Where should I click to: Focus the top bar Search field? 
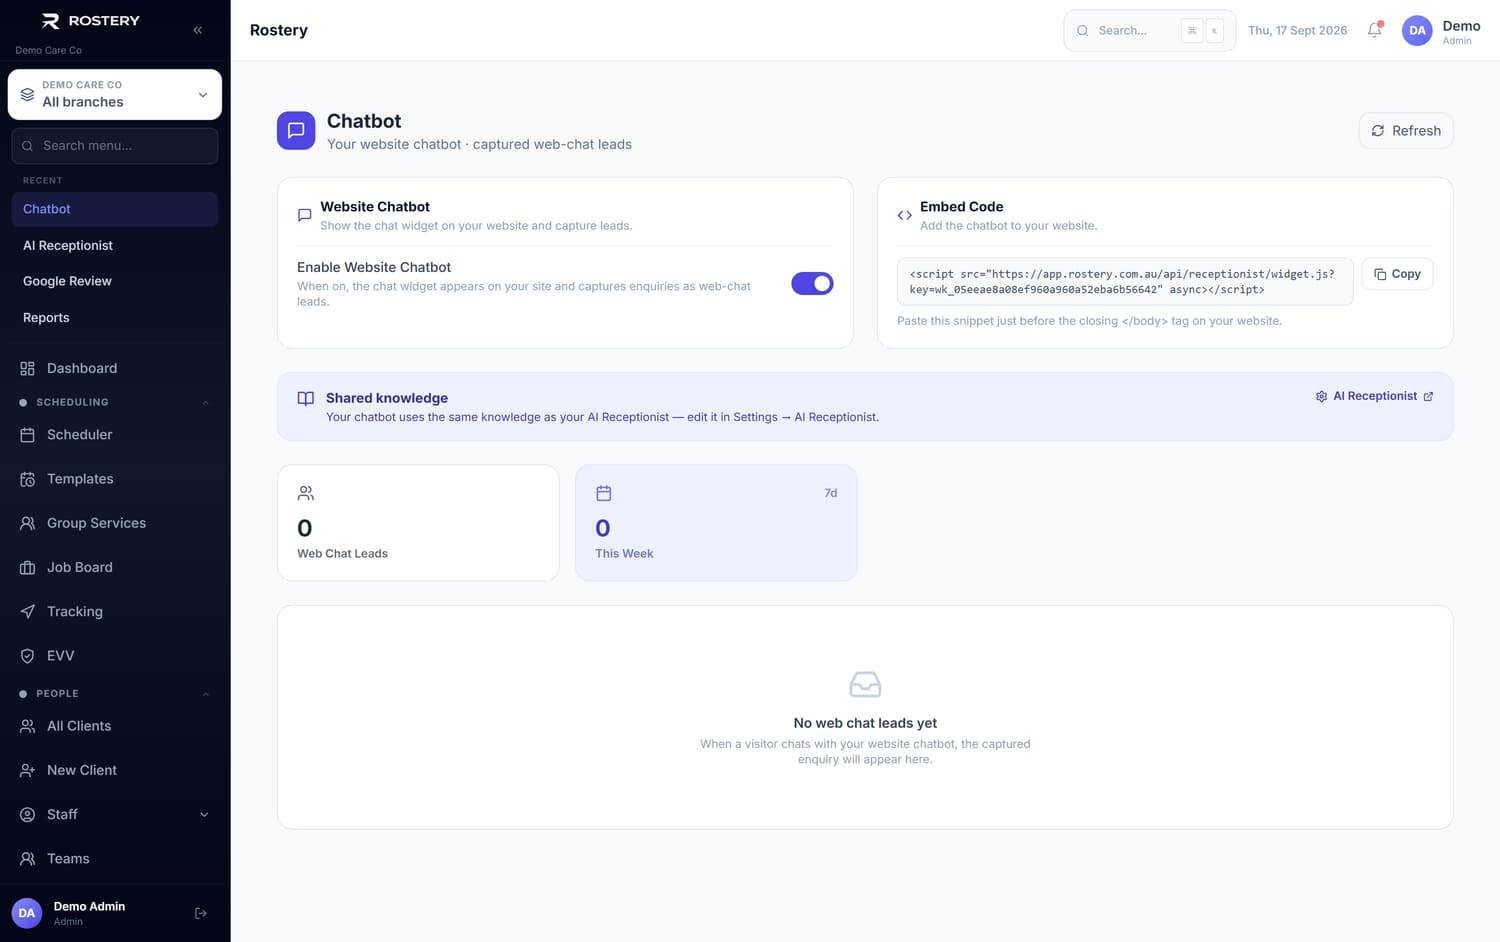click(x=1149, y=30)
